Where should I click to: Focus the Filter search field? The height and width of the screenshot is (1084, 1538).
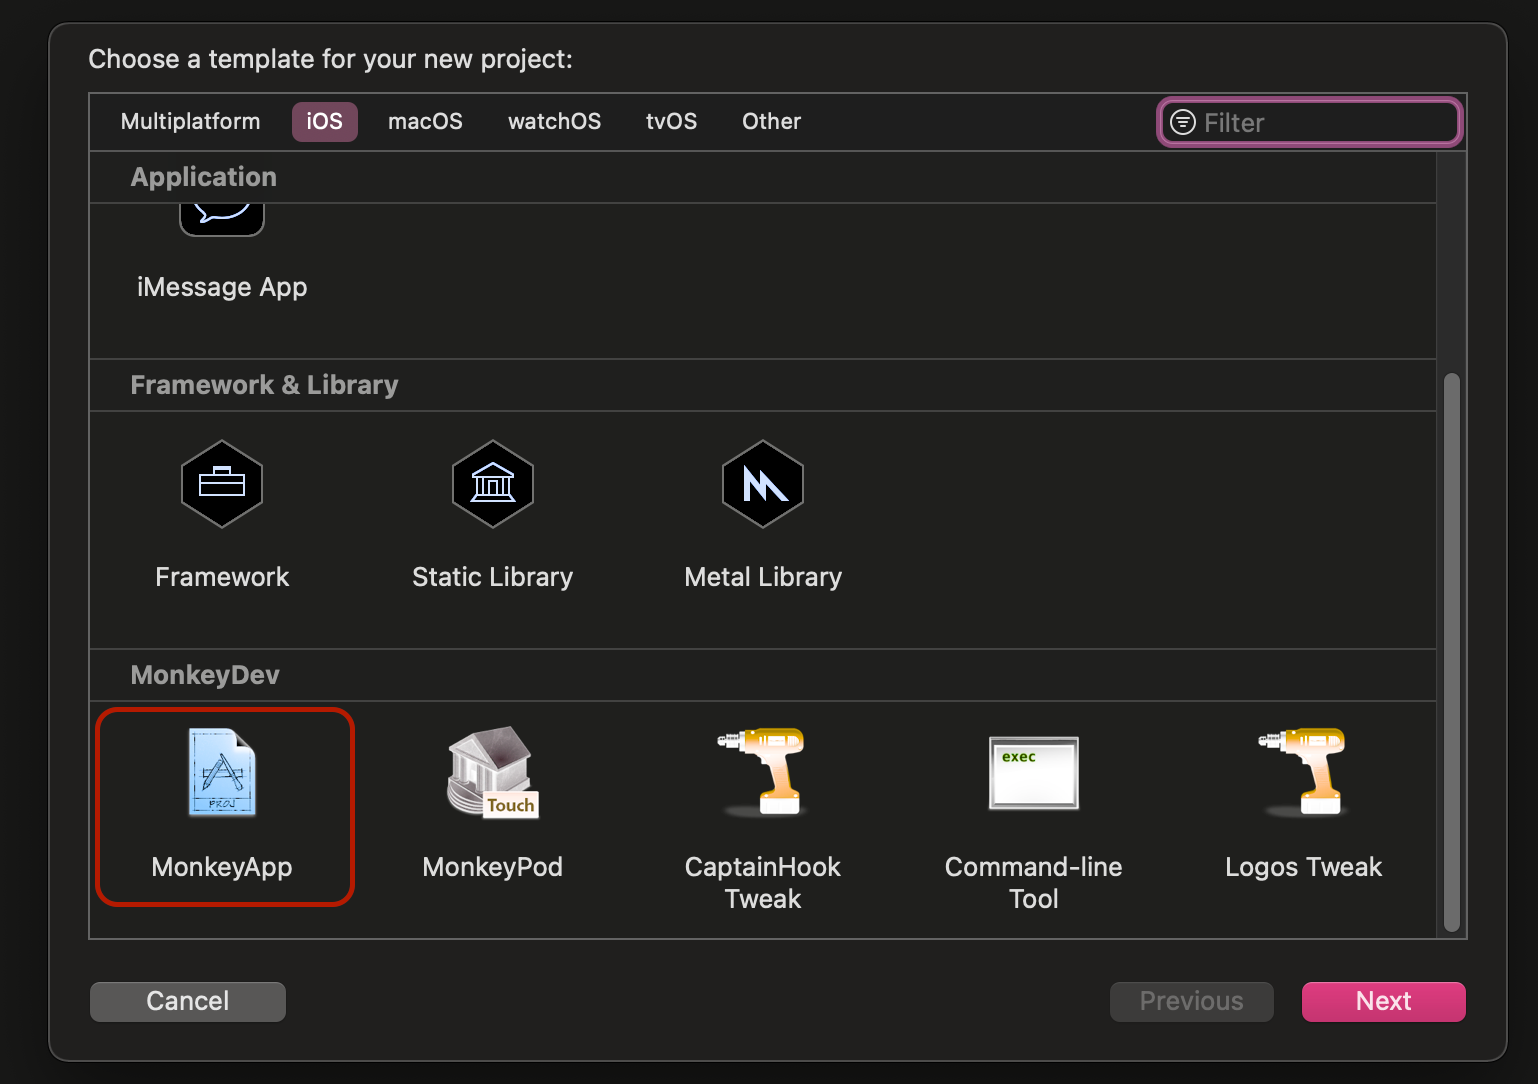(1310, 122)
